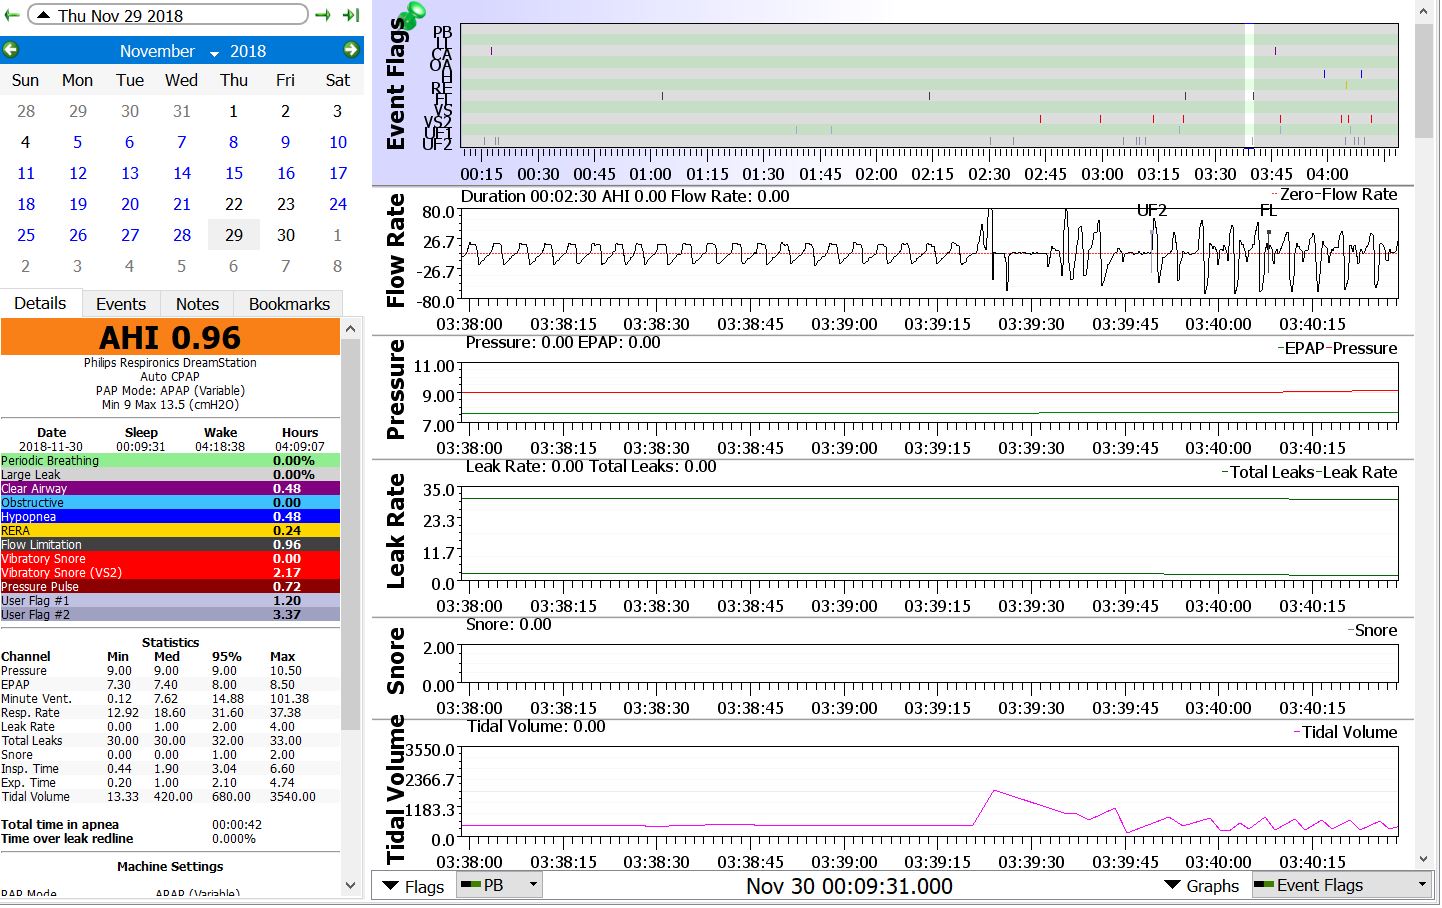Unpin the Event Flags graph with the green pin
The width and height of the screenshot is (1442, 908).
click(410, 13)
